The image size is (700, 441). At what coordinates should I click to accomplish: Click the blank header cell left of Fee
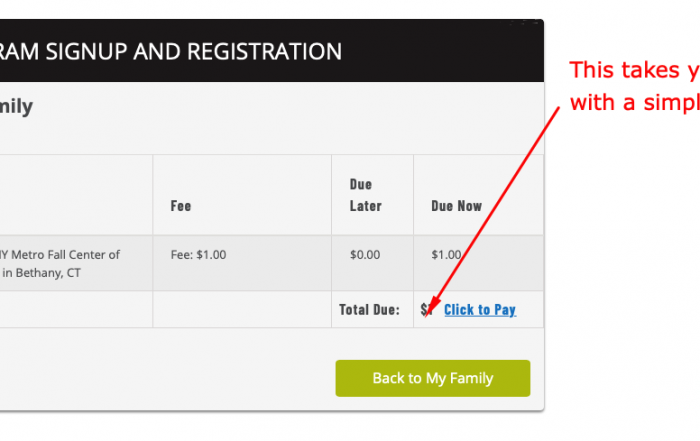[x=76, y=195]
